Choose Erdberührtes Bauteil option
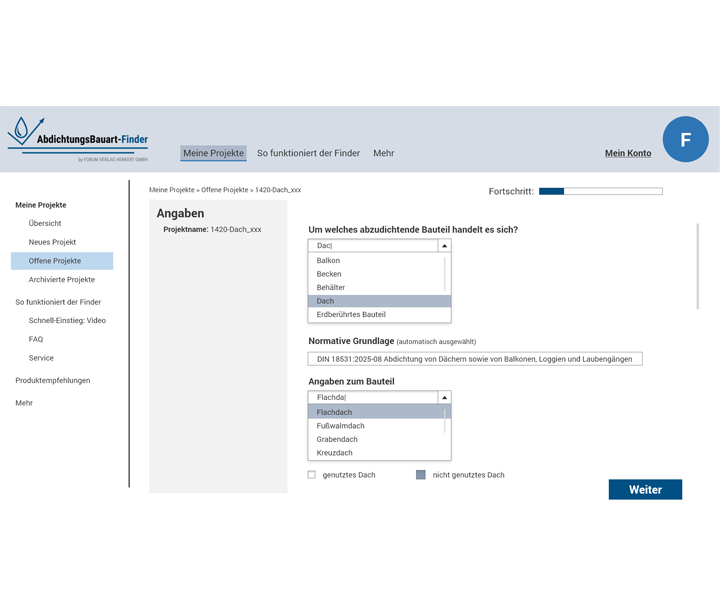 (x=350, y=315)
